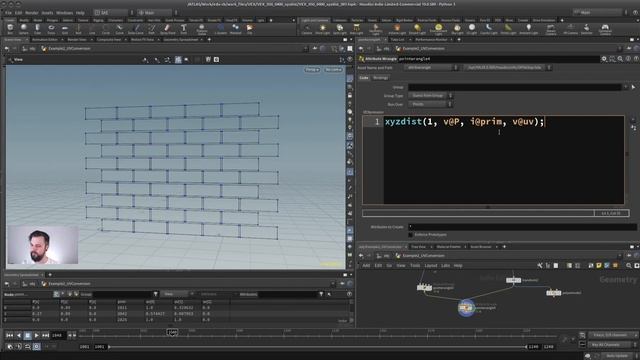Select the Platonic Solids shelf tool
This screenshot has height=360, width=640.
click(202, 29)
